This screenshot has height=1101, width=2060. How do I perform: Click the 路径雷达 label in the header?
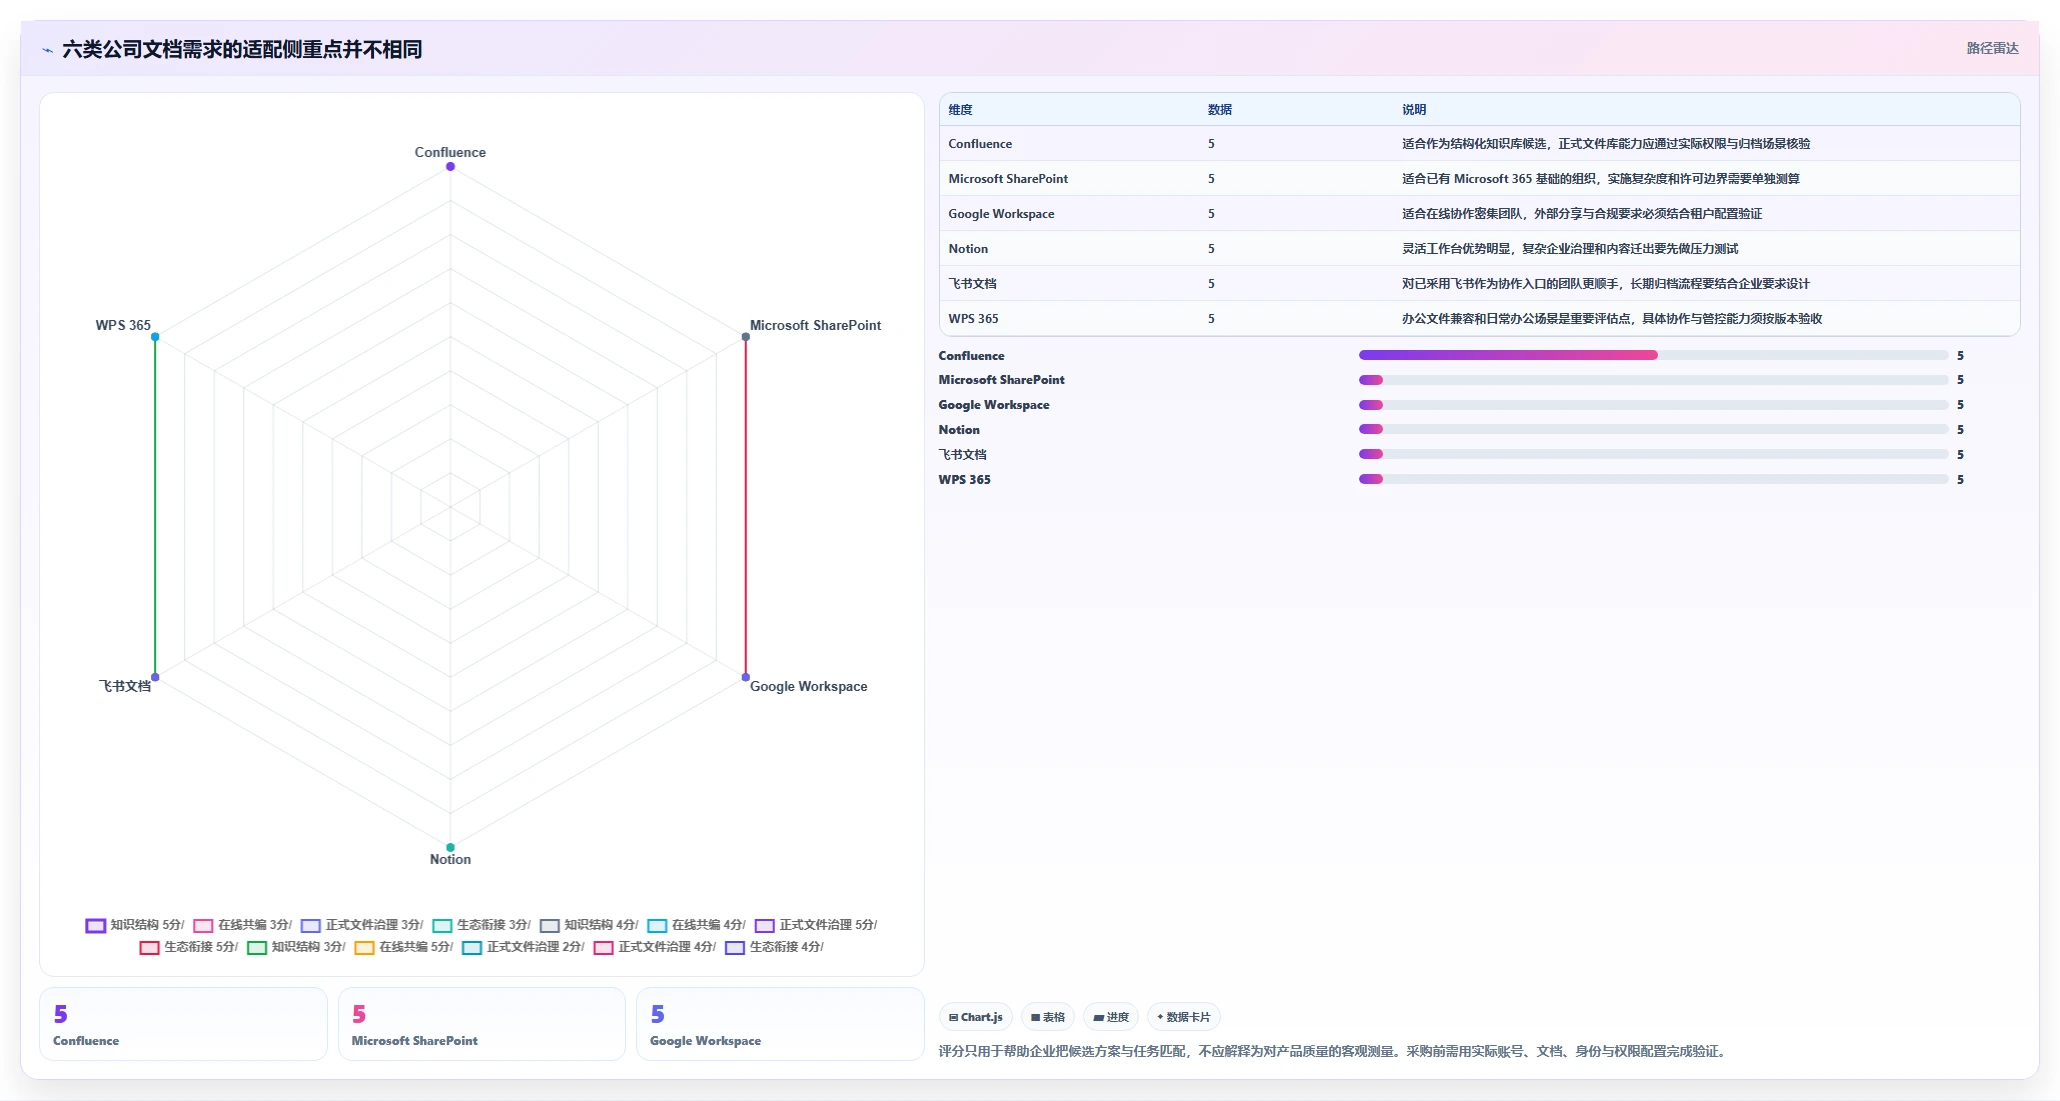click(x=1992, y=48)
